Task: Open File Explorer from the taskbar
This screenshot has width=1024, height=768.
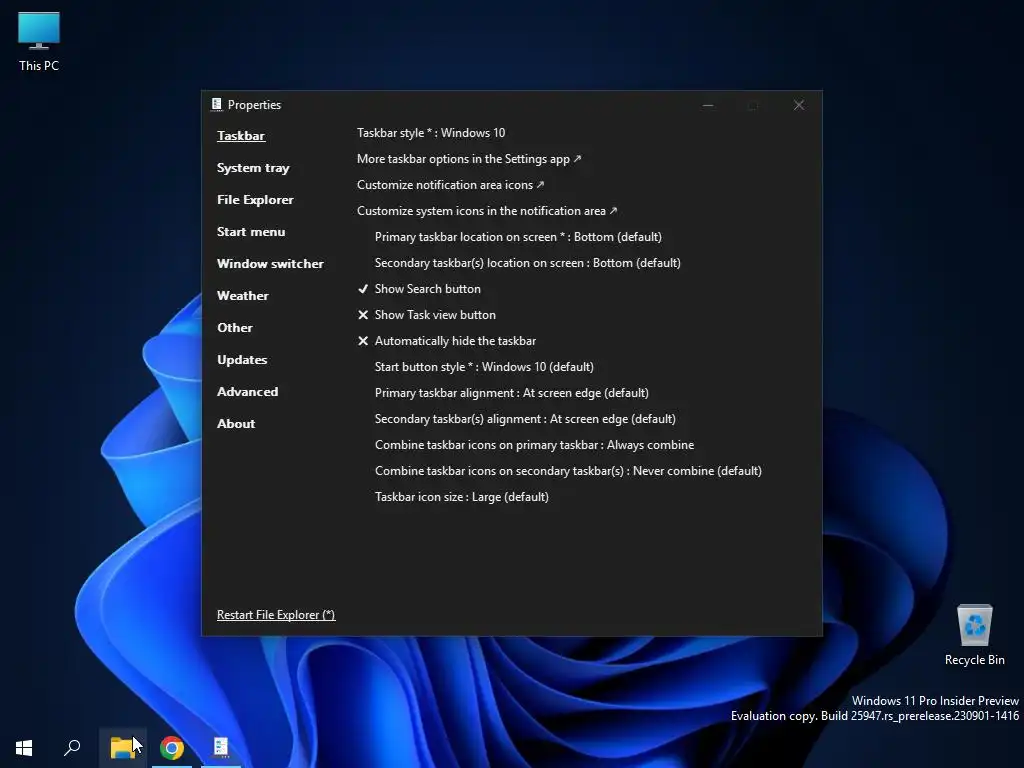Action: pyautogui.click(x=123, y=747)
